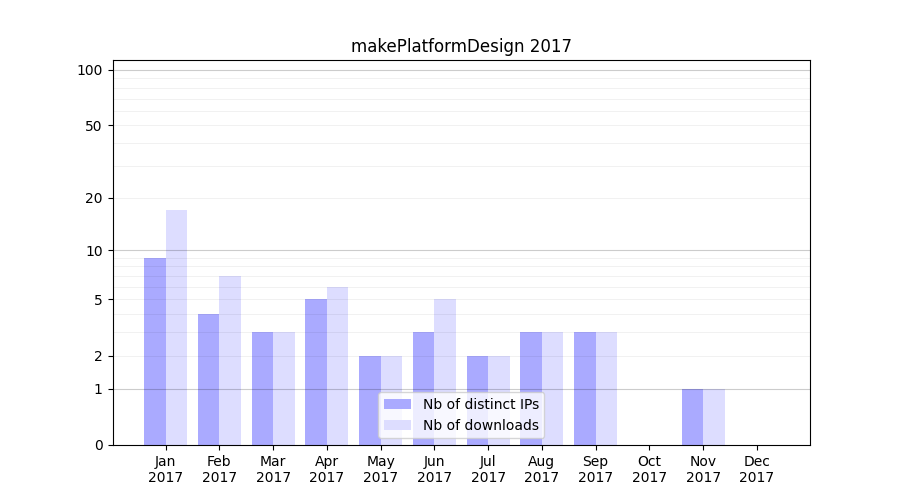The image size is (900, 500).
Task: Click the chart title makePlatformDesign 2017
Action: 461,46
